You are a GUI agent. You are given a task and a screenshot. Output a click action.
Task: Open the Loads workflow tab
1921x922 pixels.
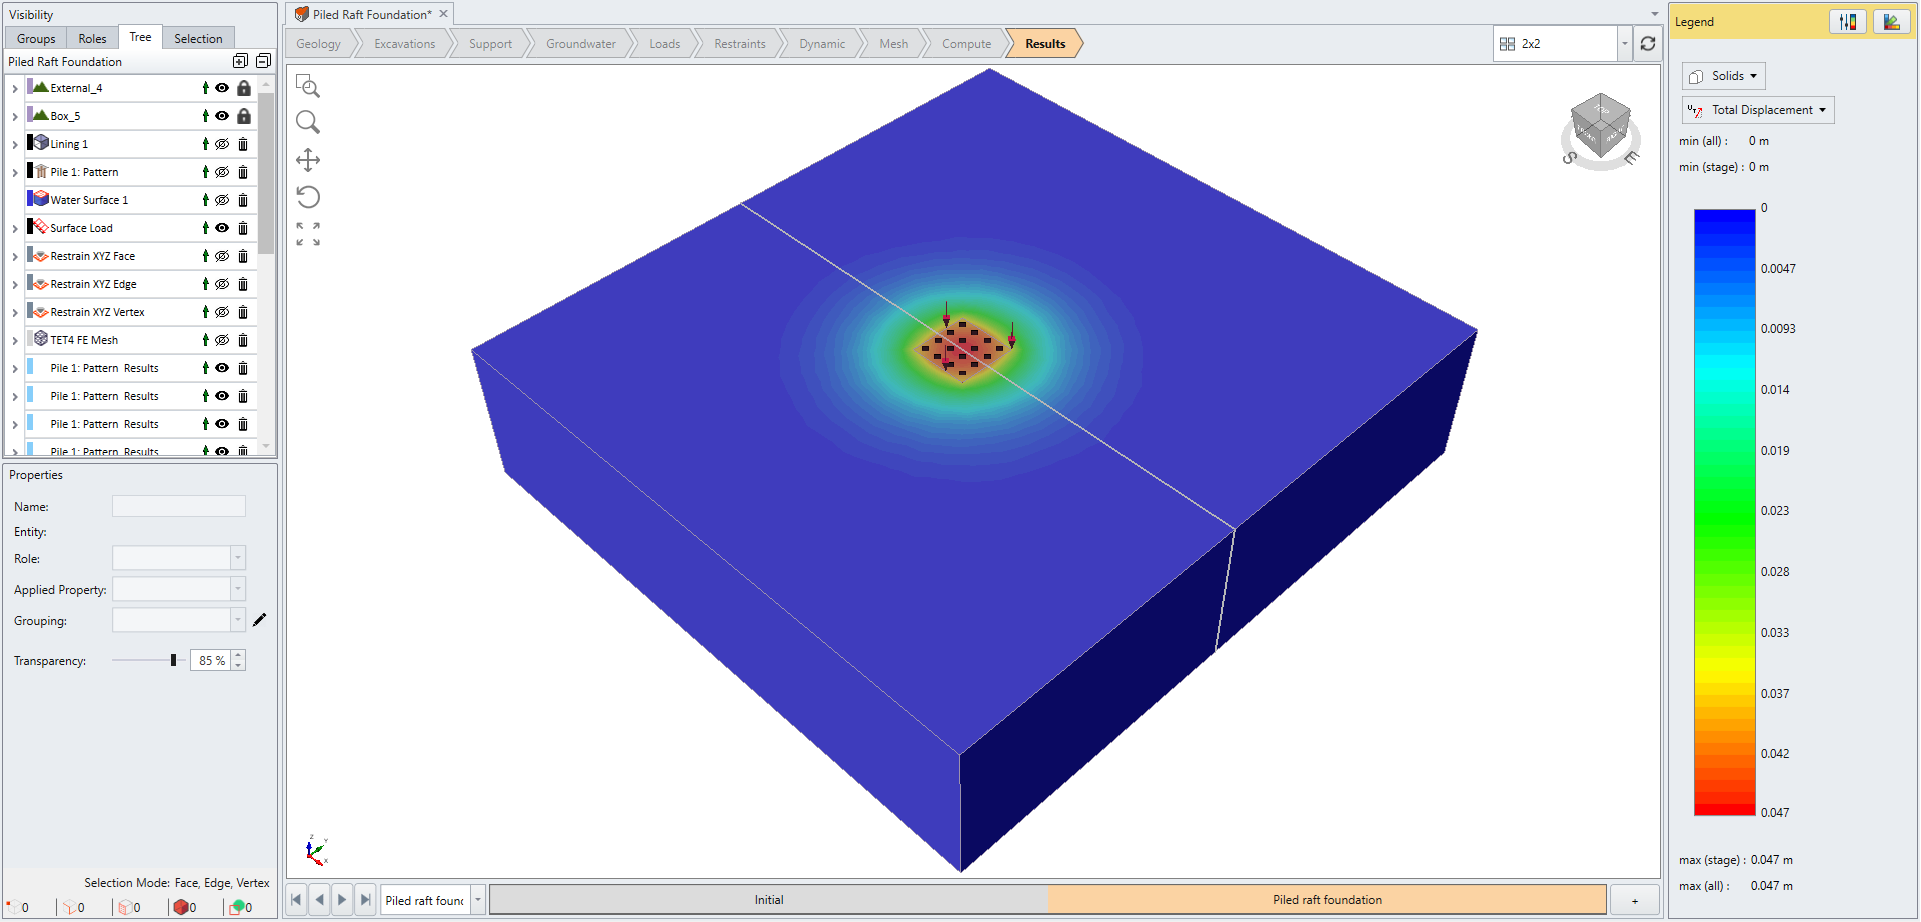coord(665,44)
